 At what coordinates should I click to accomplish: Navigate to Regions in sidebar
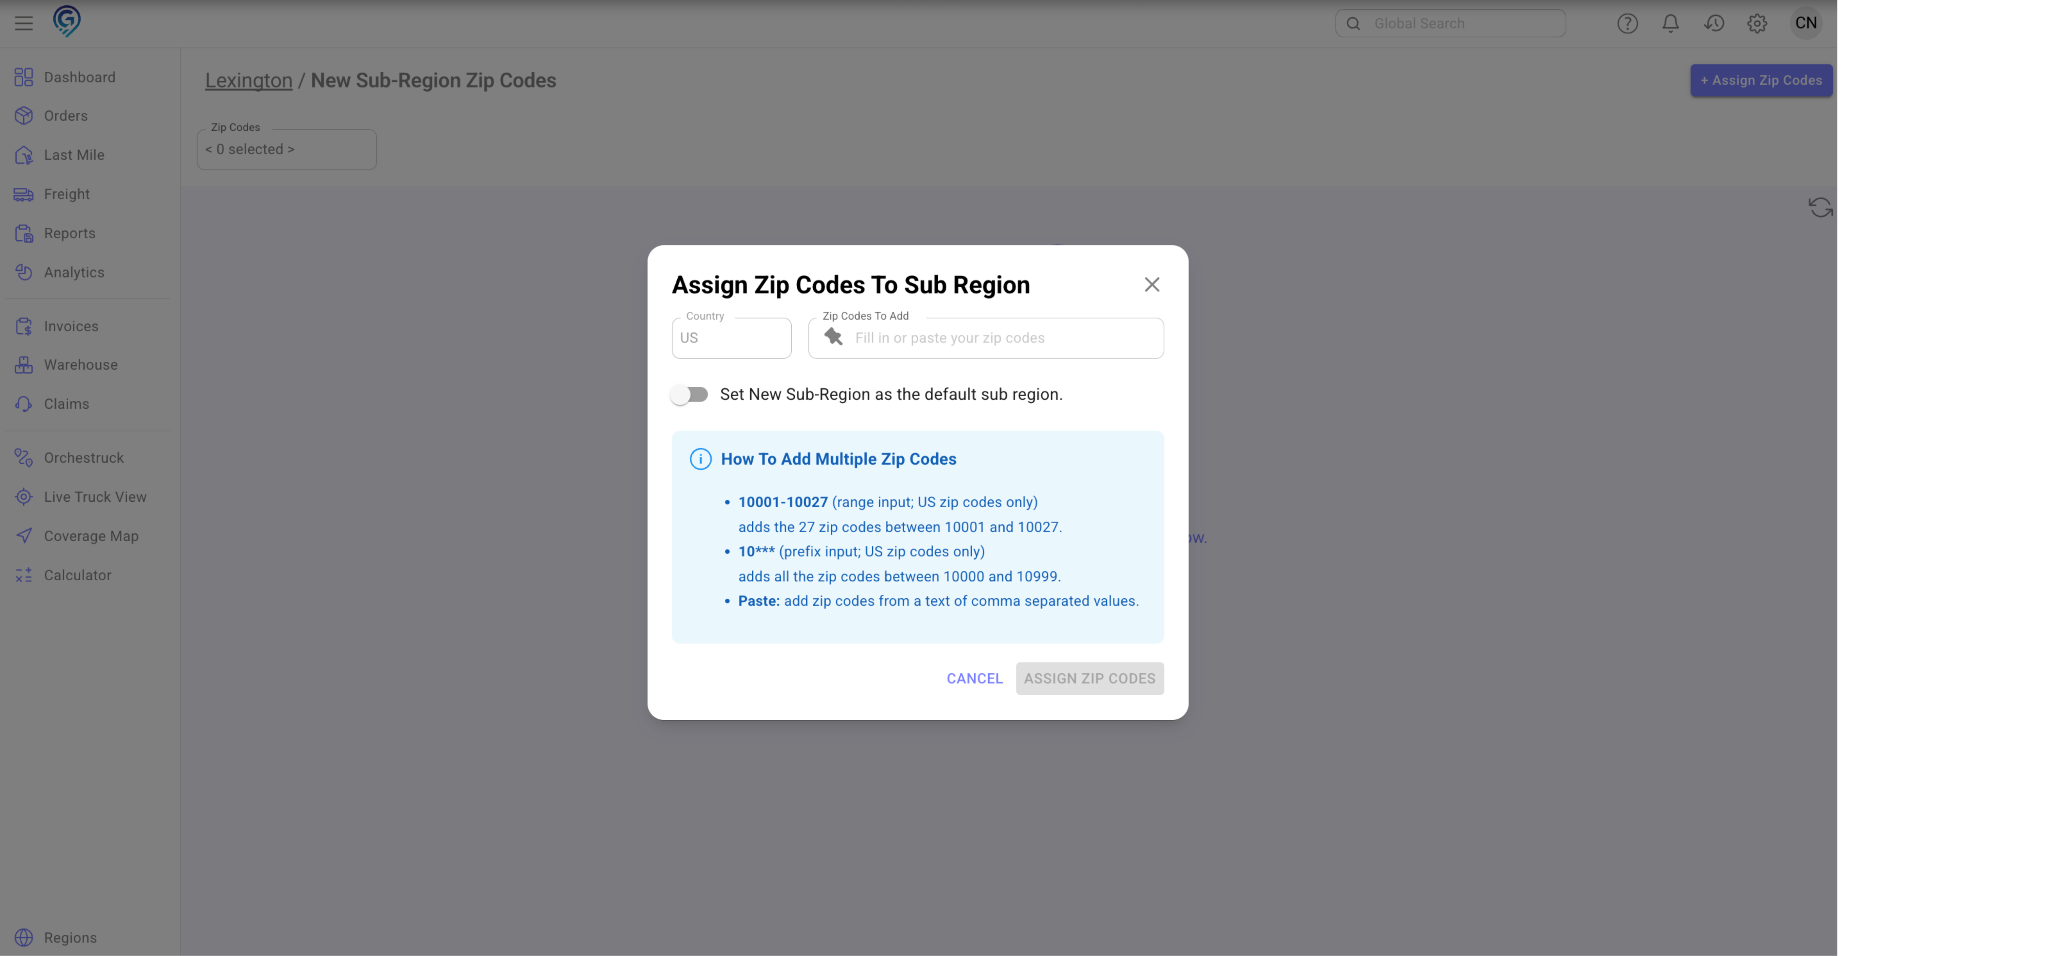pos(70,938)
